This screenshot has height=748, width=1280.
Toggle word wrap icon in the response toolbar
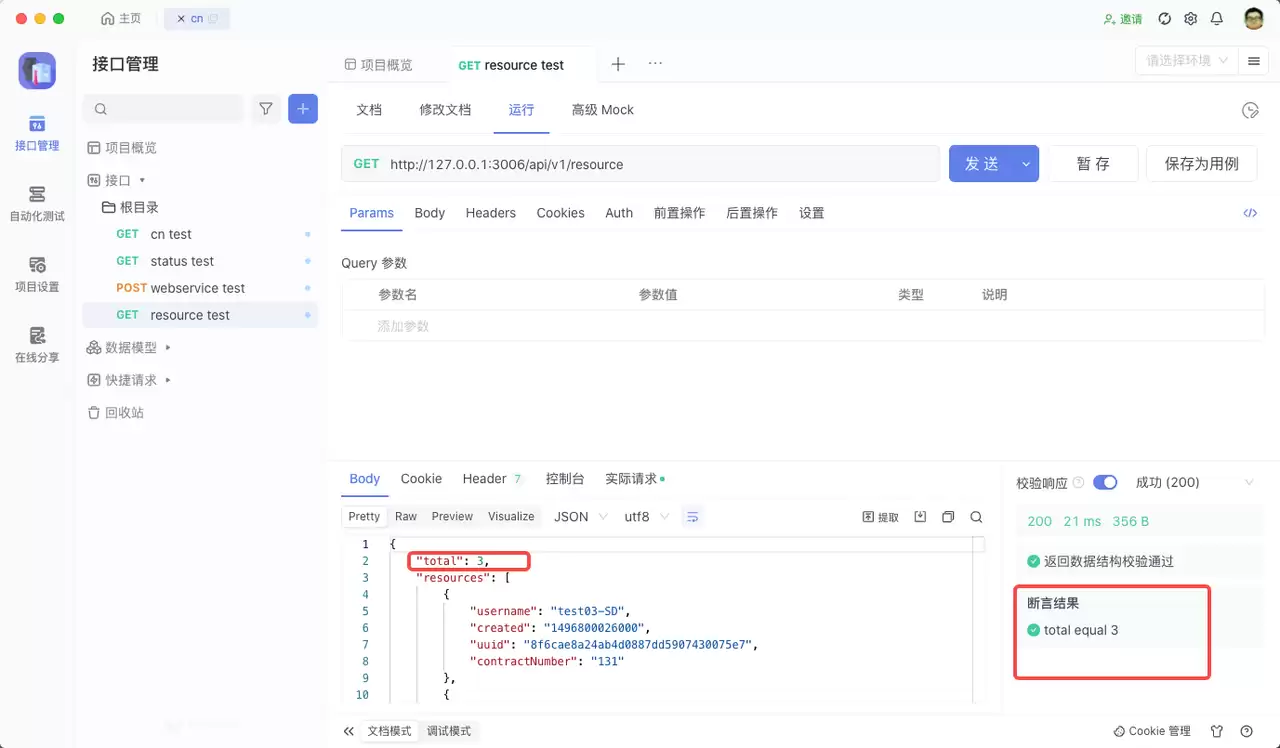click(x=692, y=517)
